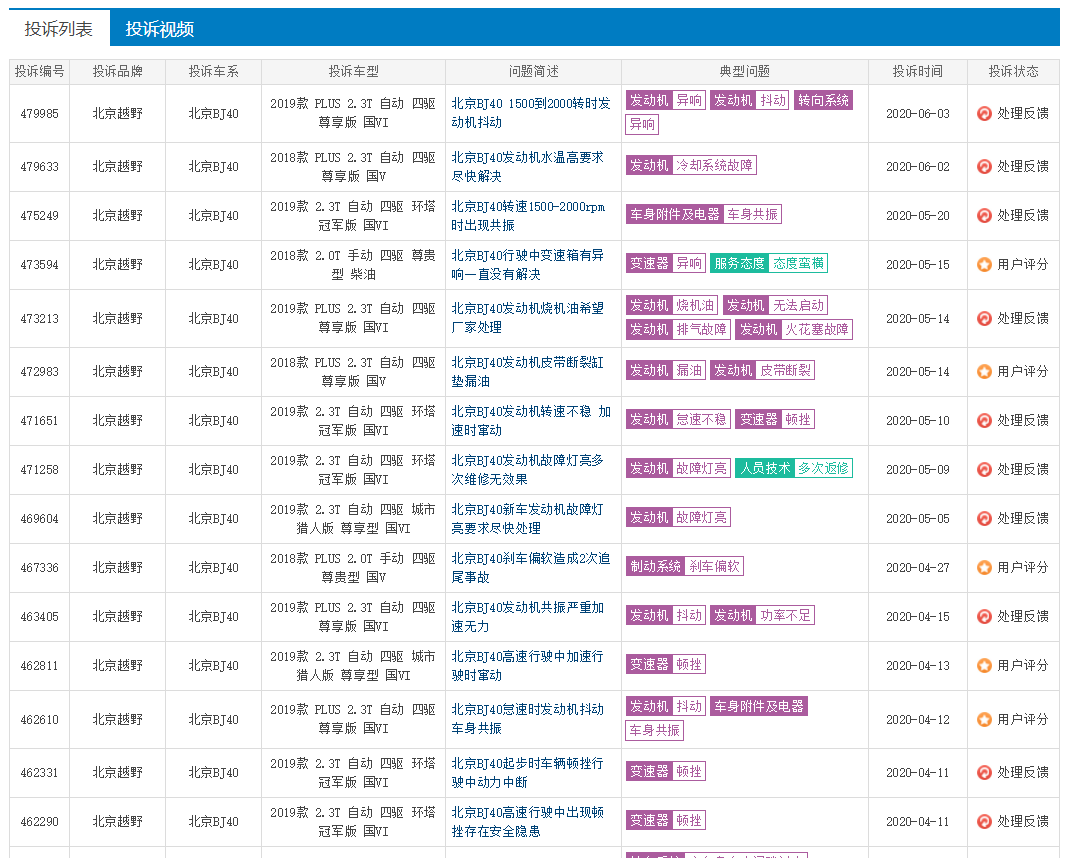Open complaint 北京BJ40新车发动机故障灯亮
The width and height of the screenshot is (1067, 858).
pyautogui.click(x=527, y=518)
